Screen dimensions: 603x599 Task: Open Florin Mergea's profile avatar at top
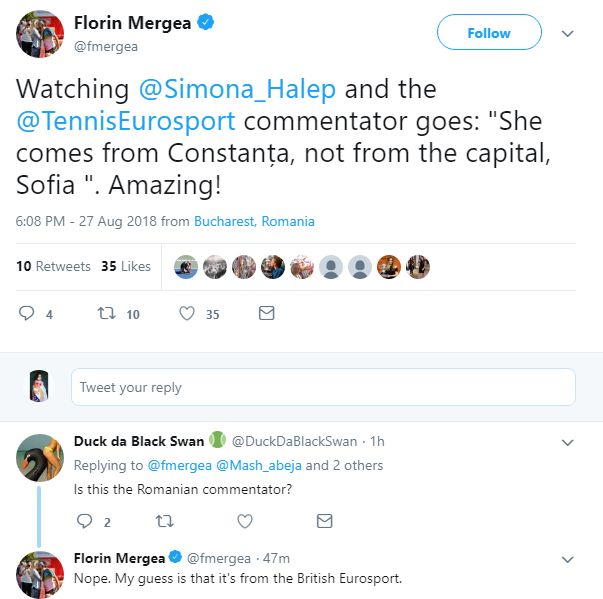(x=41, y=33)
